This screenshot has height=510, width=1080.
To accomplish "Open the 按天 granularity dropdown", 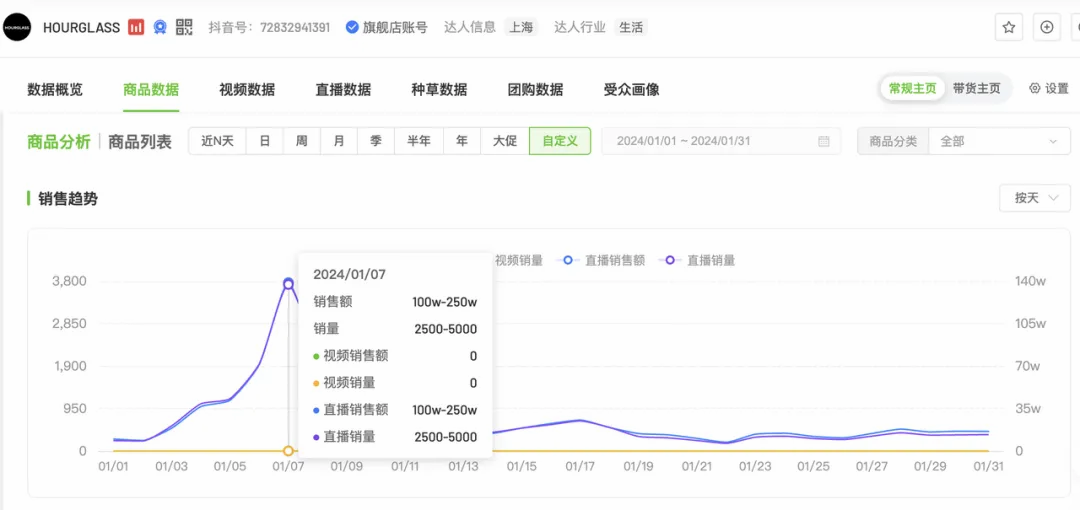I will click(x=1034, y=198).
